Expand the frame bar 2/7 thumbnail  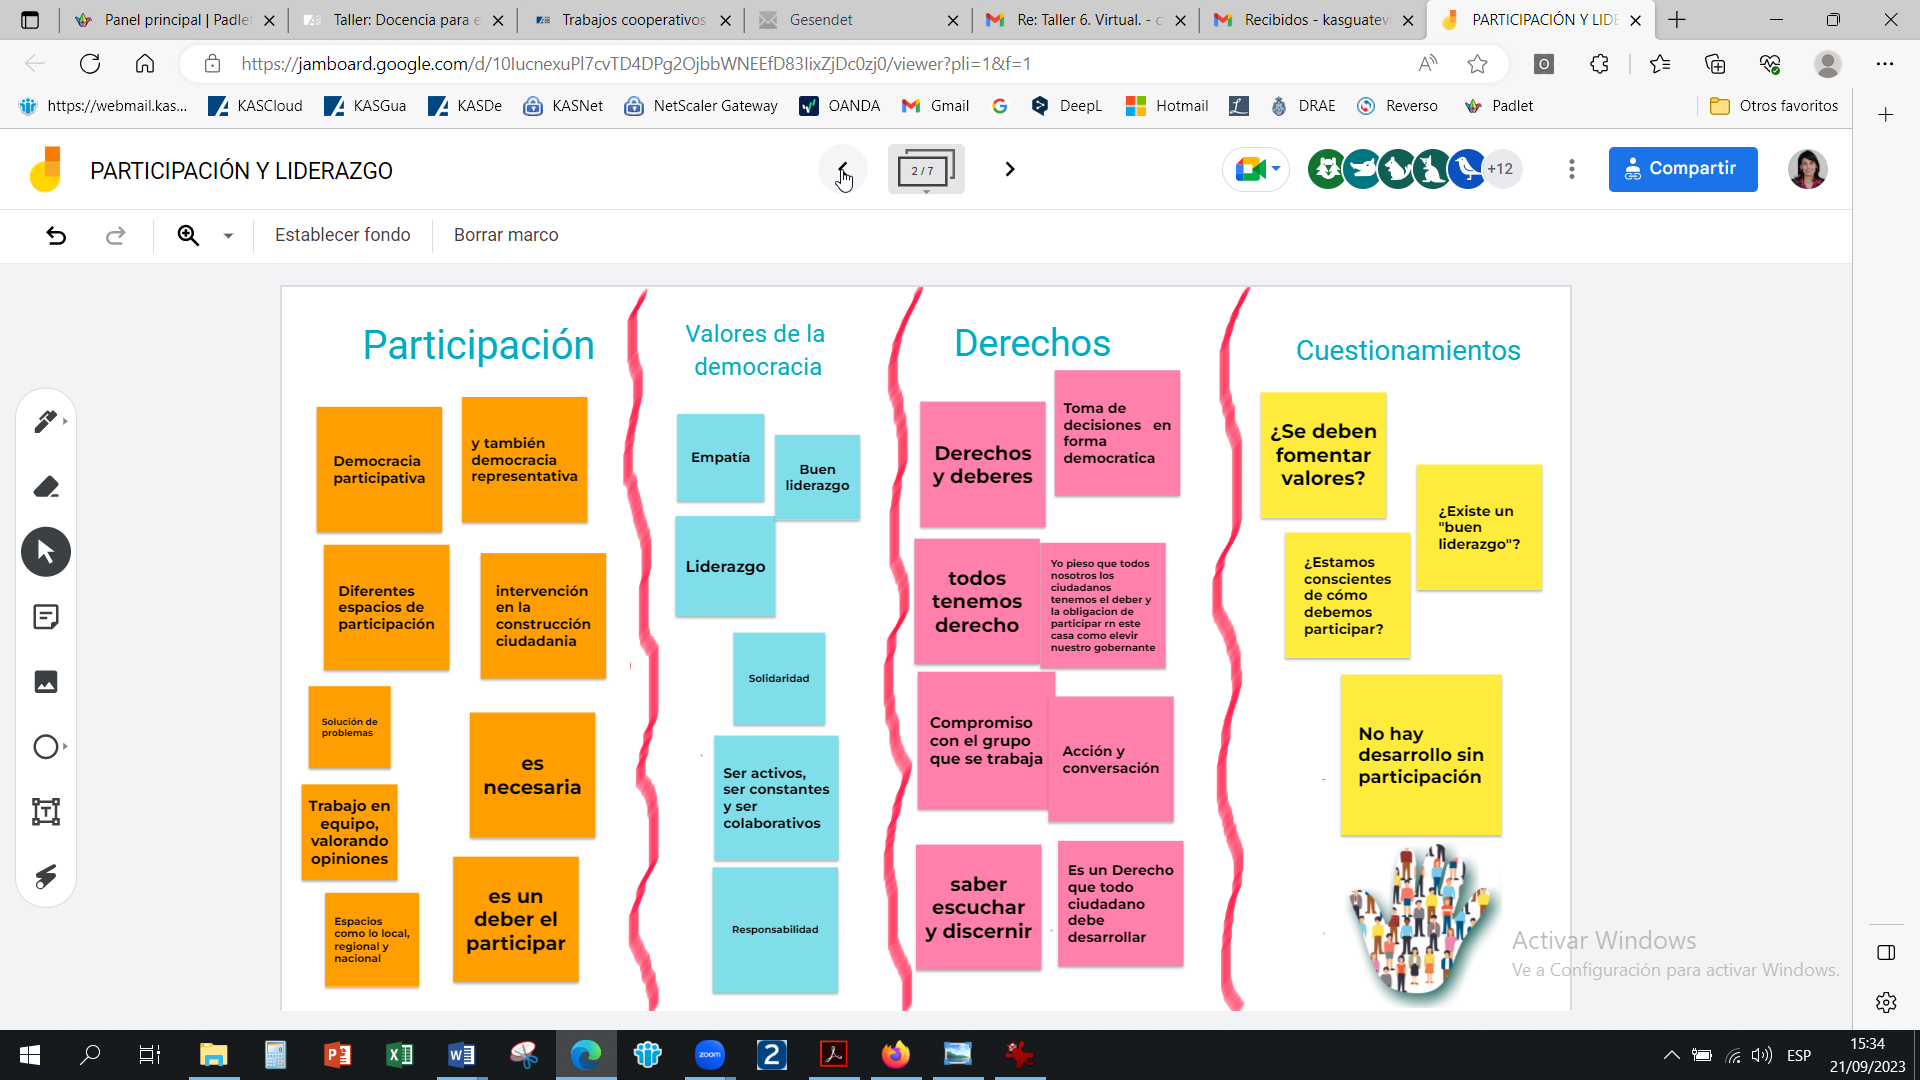click(x=925, y=170)
